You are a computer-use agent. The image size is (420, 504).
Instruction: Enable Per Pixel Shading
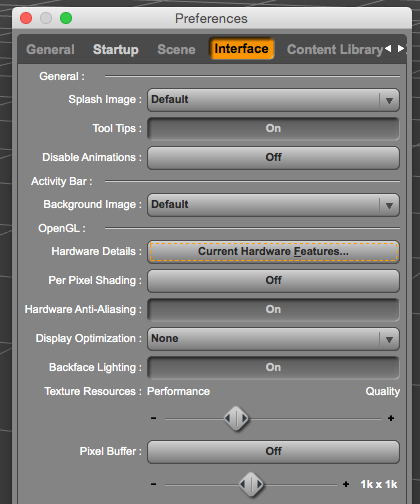(x=273, y=281)
